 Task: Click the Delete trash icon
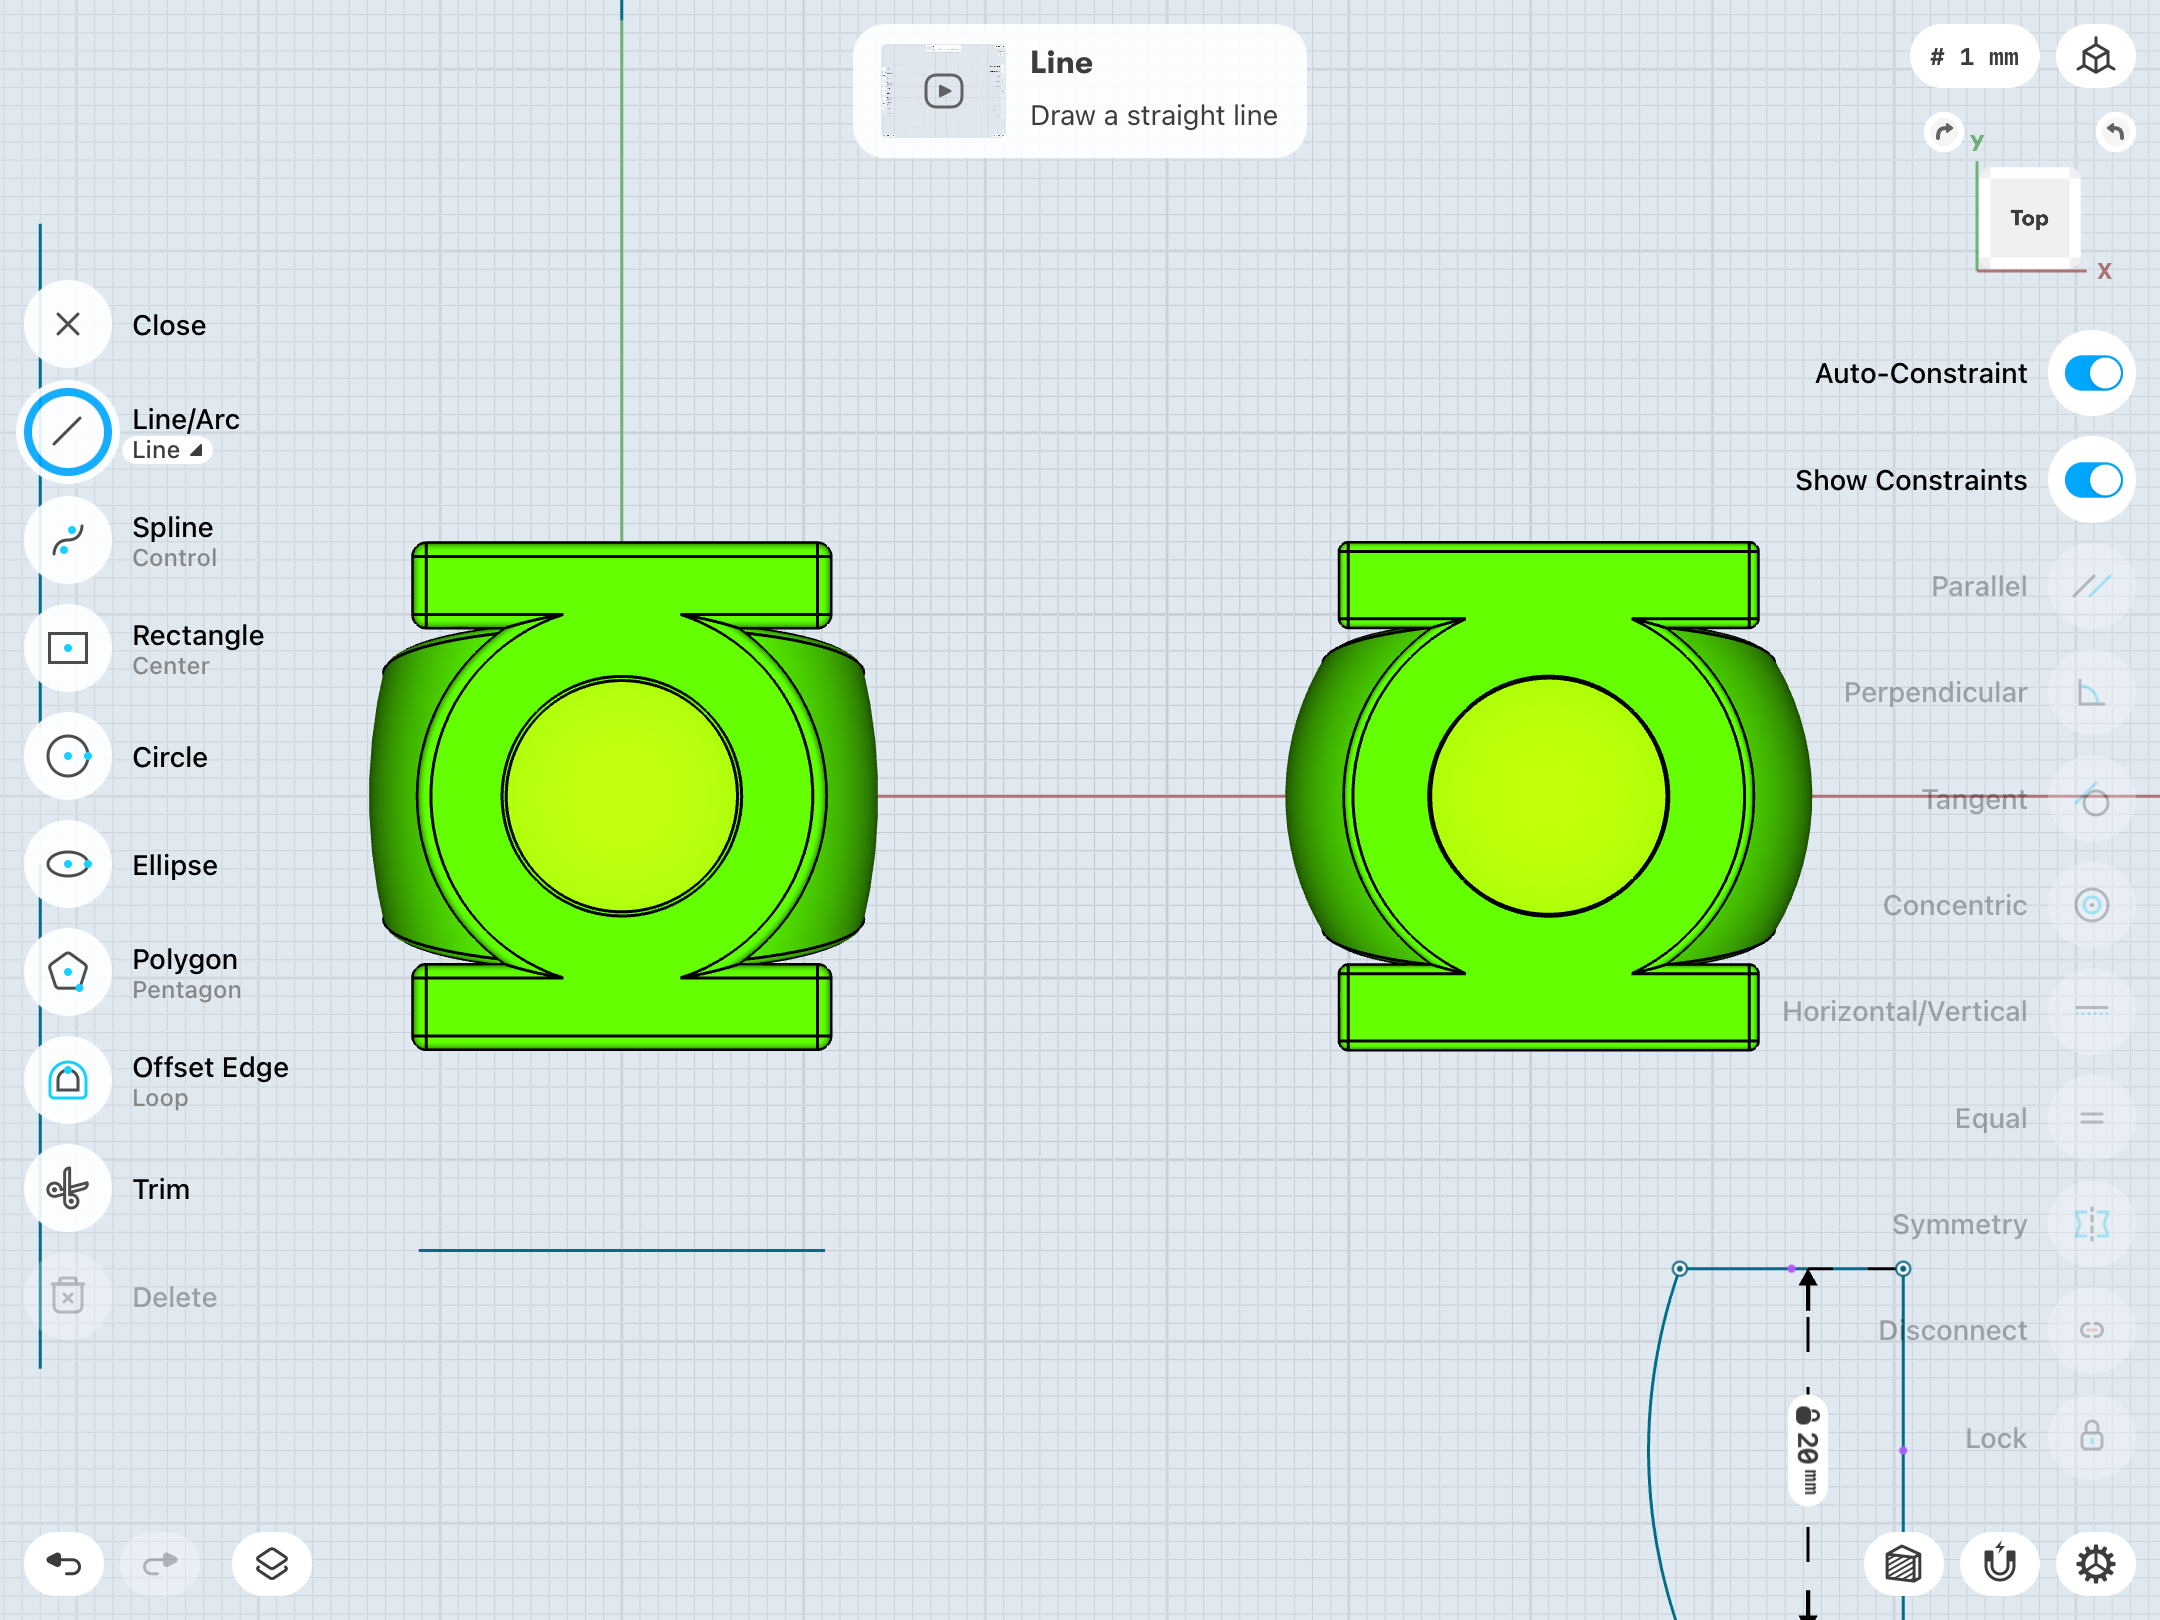[x=68, y=1296]
